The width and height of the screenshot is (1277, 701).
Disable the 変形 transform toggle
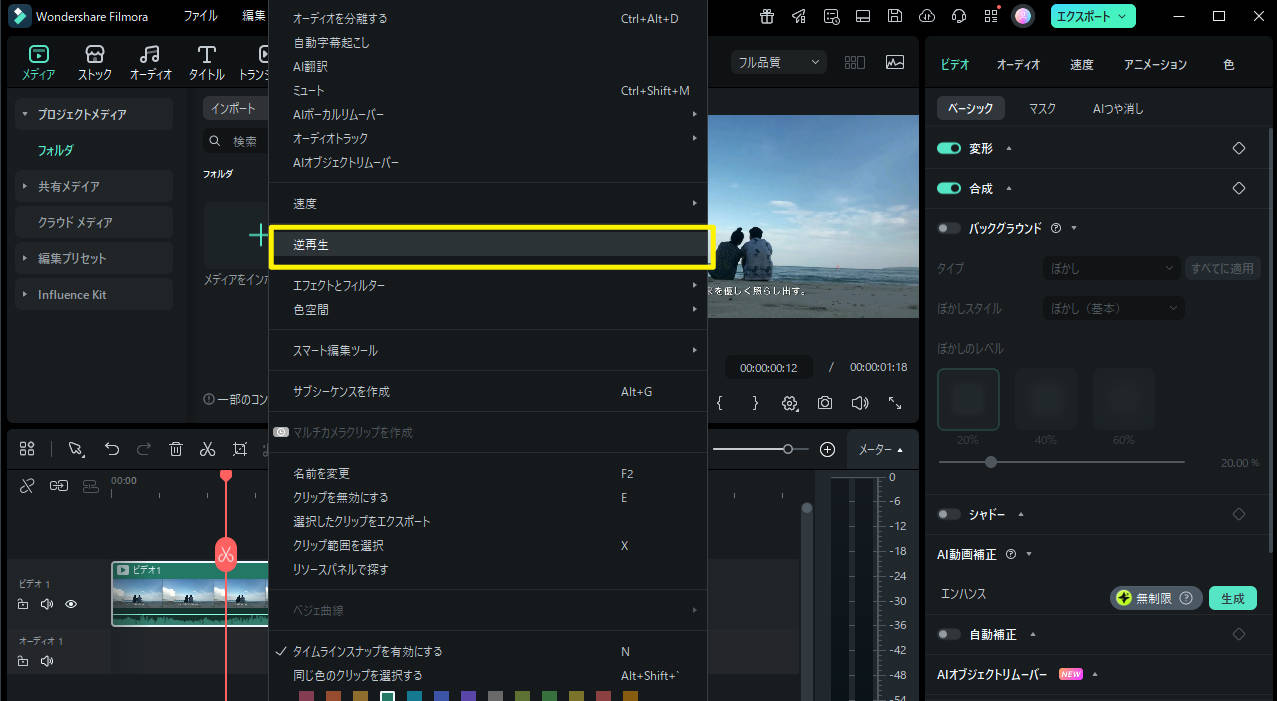coord(948,148)
